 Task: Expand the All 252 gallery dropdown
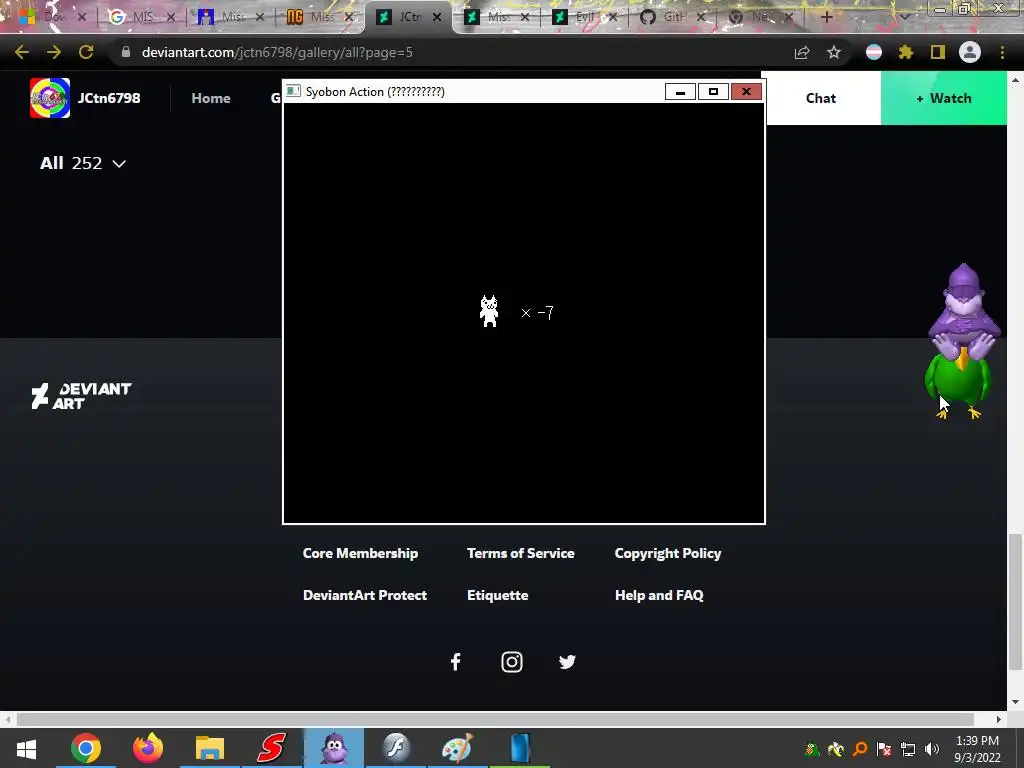click(83, 163)
